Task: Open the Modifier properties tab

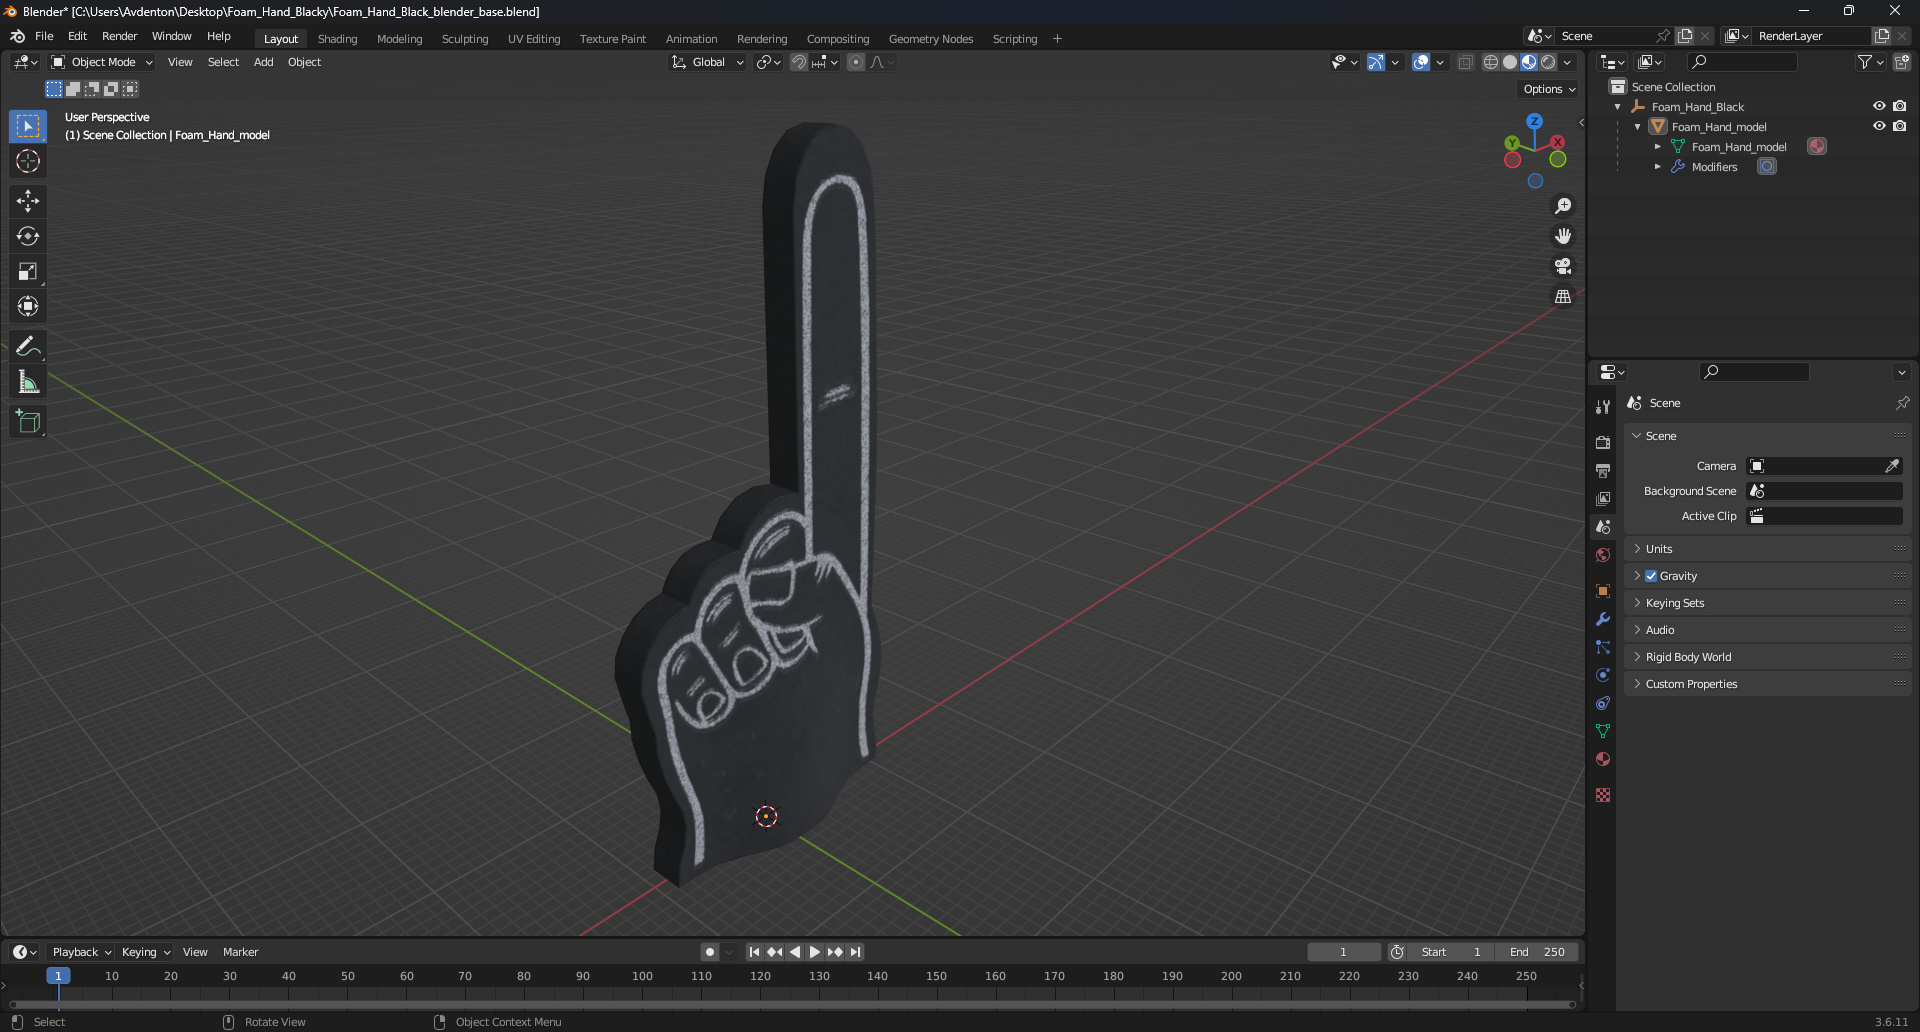Action: tap(1603, 619)
